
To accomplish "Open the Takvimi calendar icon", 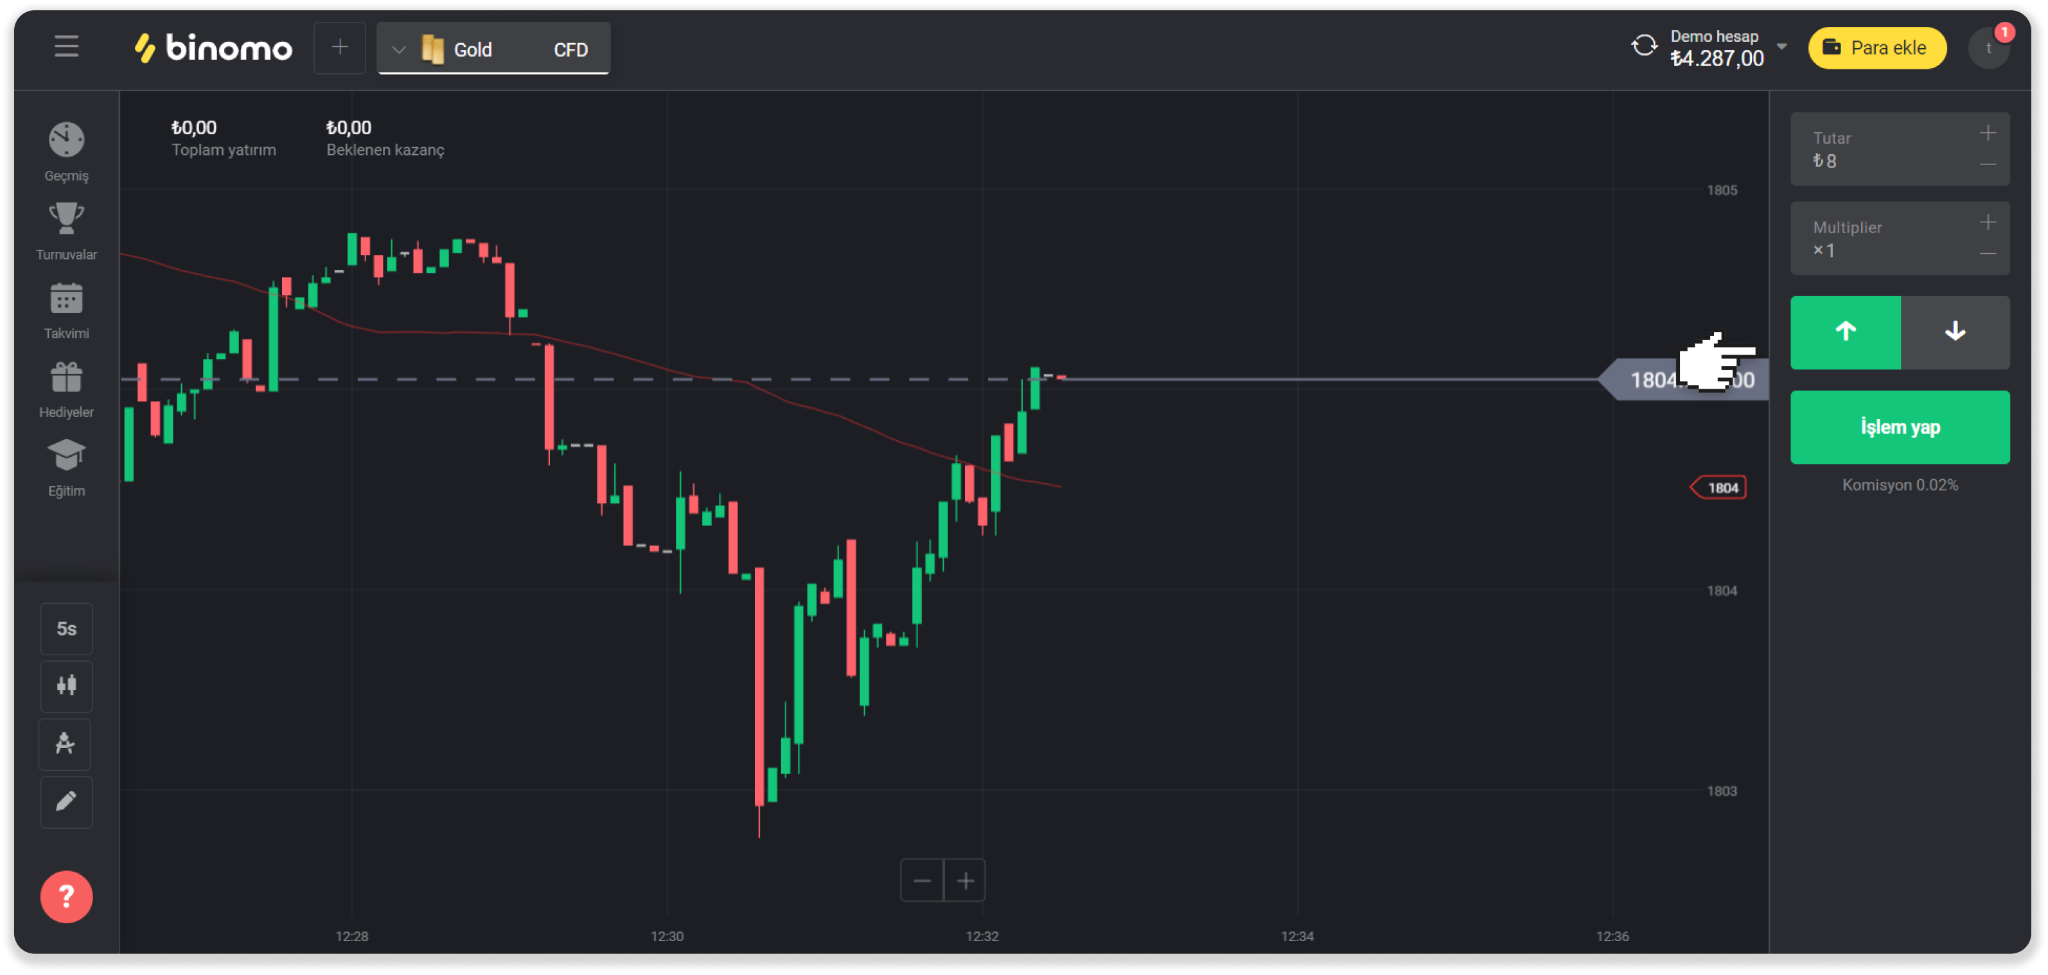I will coord(66,299).
